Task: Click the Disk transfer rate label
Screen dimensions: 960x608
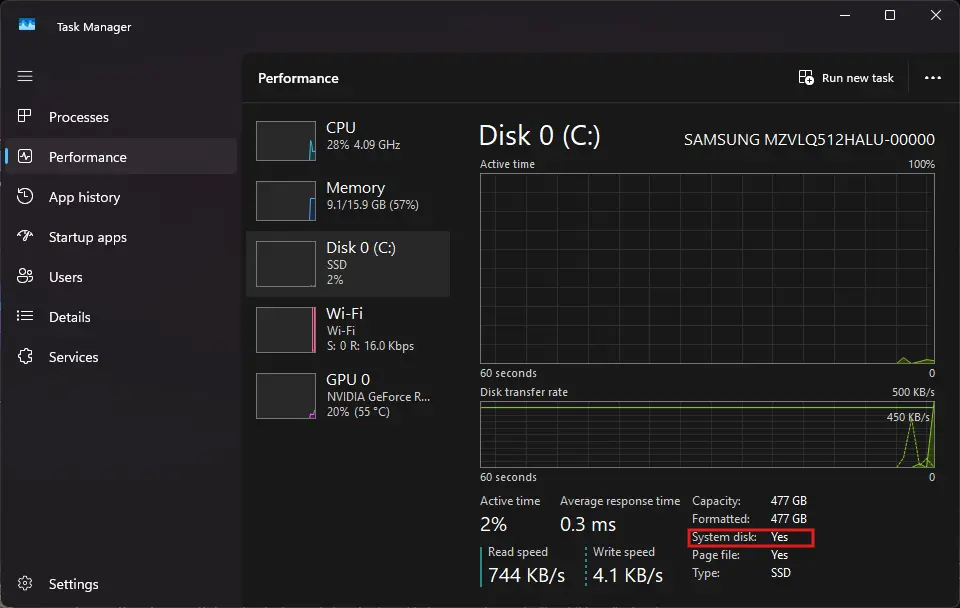Action: pyautogui.click(x=523, y=392)
